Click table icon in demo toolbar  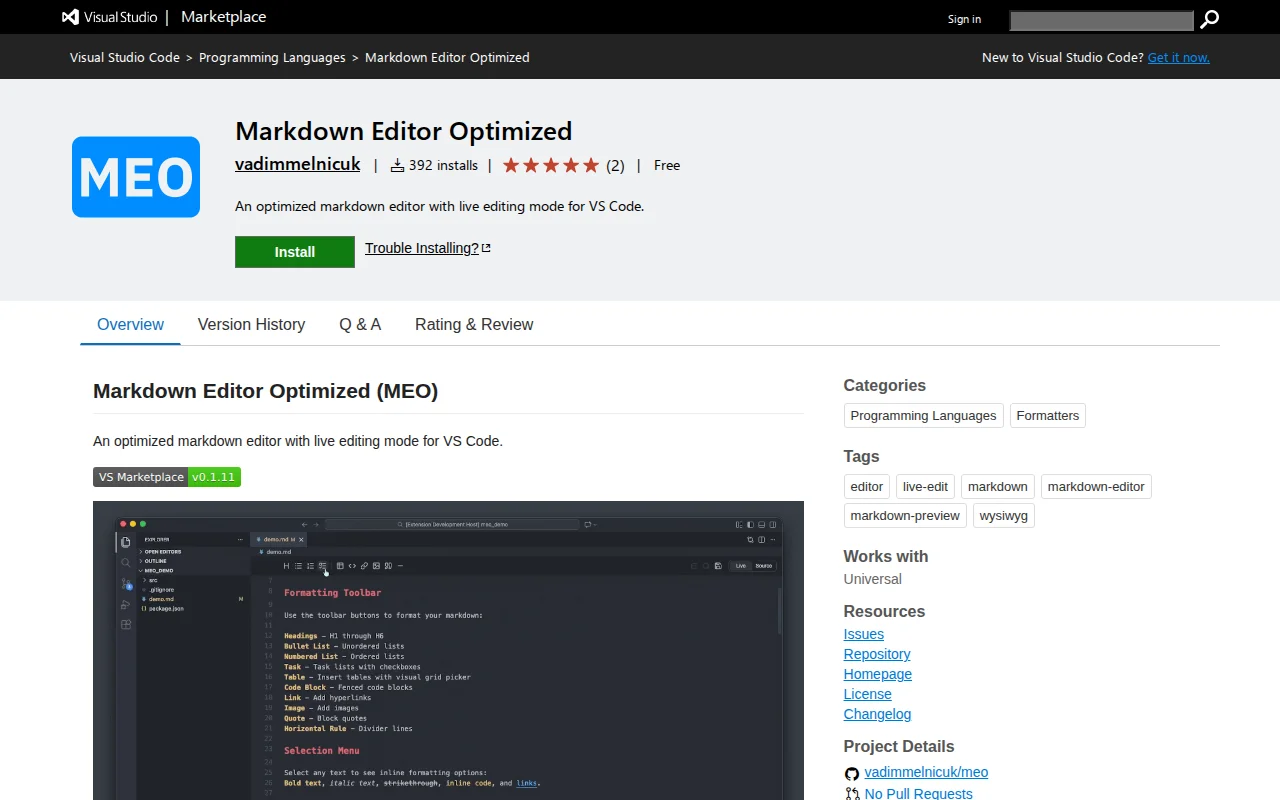pos(340,566)
